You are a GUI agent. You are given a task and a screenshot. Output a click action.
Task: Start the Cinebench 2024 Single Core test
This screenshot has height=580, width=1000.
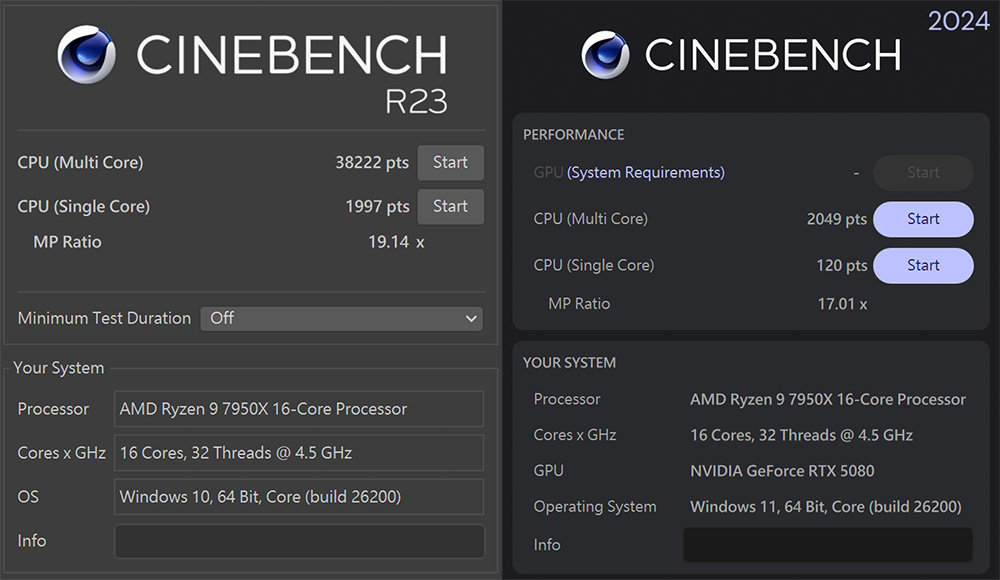tap(922, 265)
